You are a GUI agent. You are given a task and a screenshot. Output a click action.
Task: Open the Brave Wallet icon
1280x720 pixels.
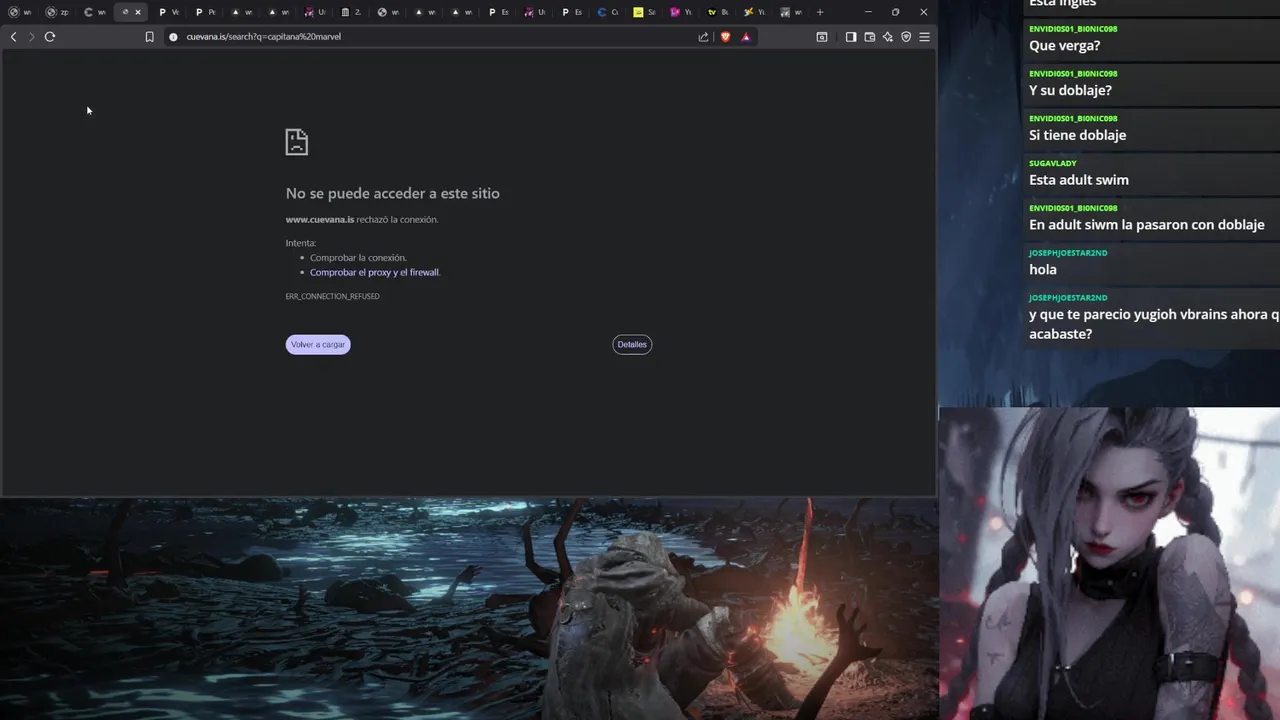point(870,37)
